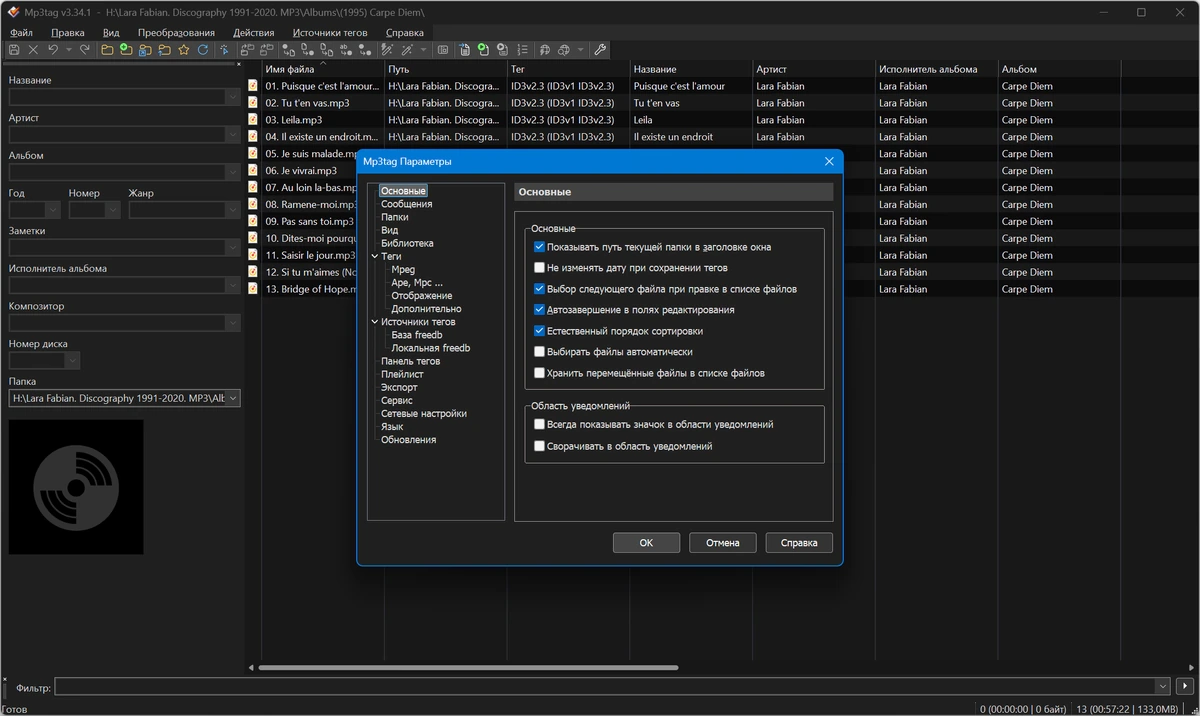Click the horizontal scrollbar of the file list
Image resolution: width=1200 pixels, height=716 pixels.
click(468, 667)
